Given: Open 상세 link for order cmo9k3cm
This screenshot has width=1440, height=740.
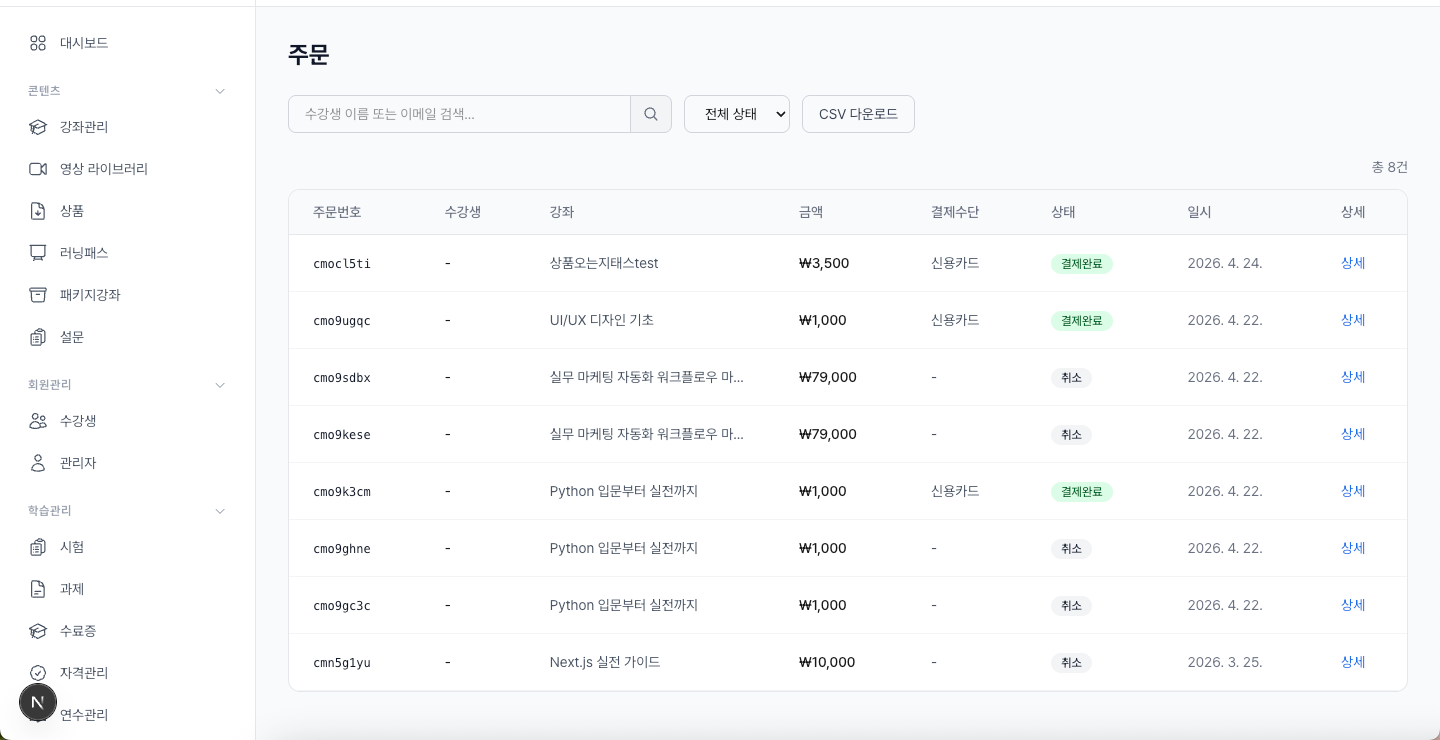Looking at the screenshot, I should pos(1353,491).
